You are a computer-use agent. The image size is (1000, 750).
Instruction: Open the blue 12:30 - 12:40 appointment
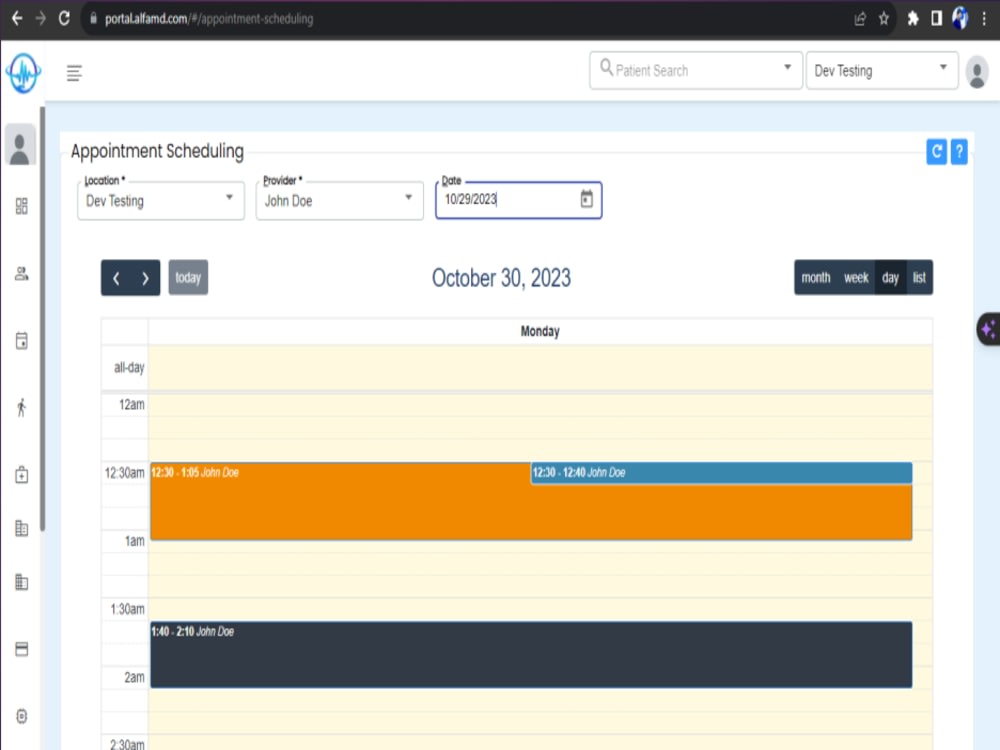(x=721, y=473)
